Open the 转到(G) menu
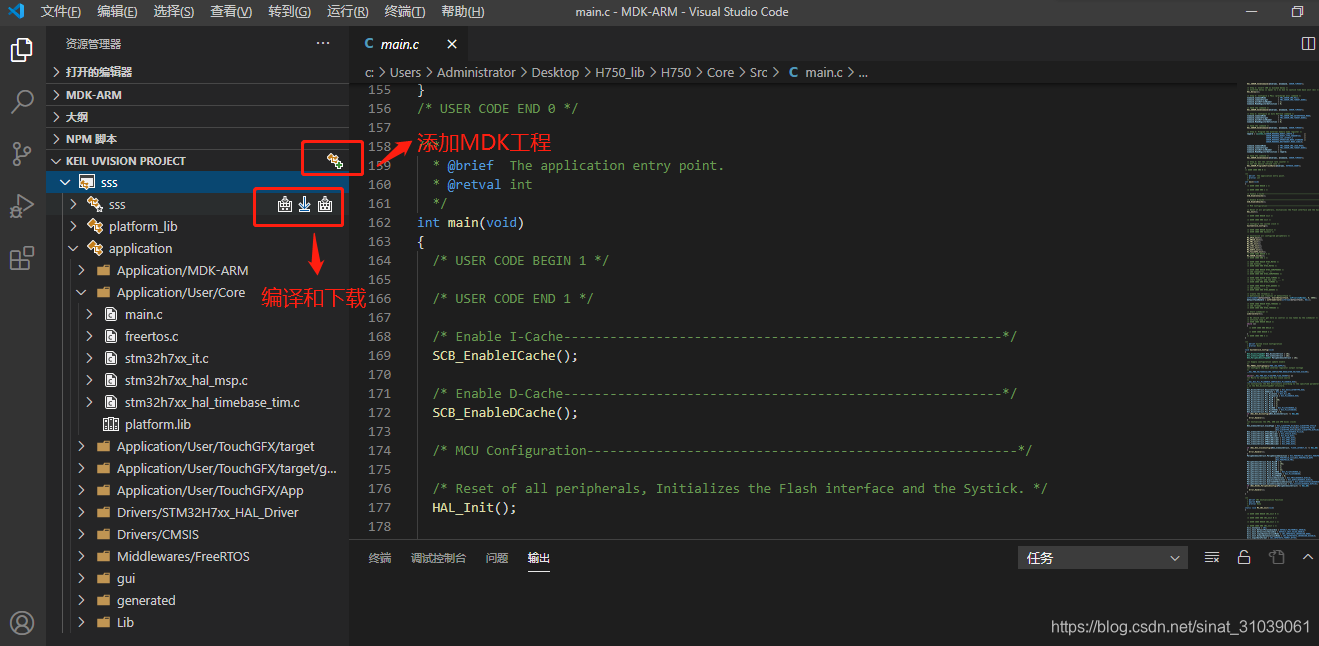The width and height of the screenshot is (1319, 646). [x=290, y=12]
